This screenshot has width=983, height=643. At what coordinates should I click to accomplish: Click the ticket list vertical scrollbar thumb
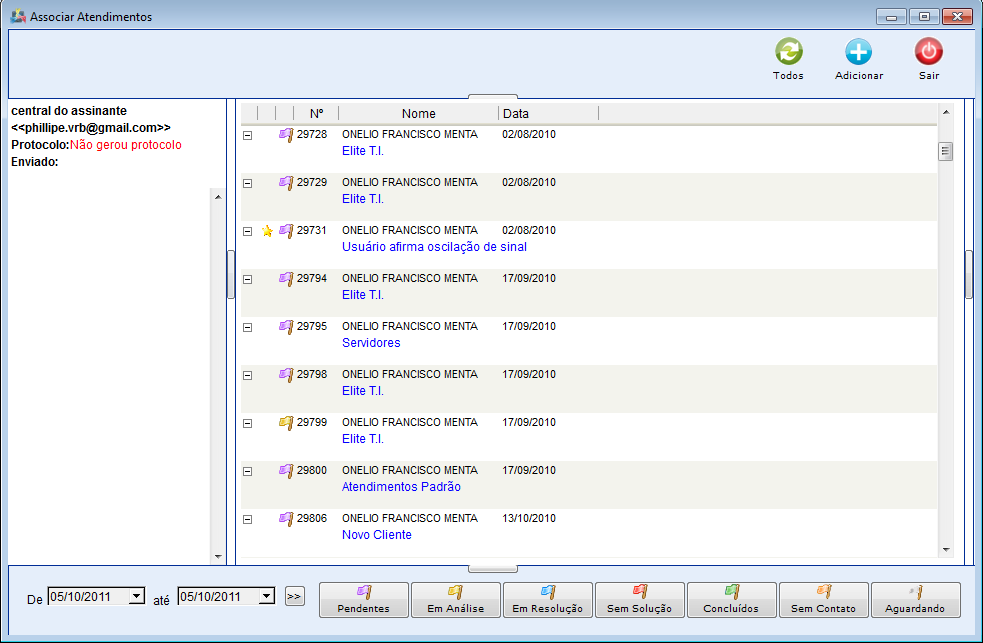pos(945,152)
